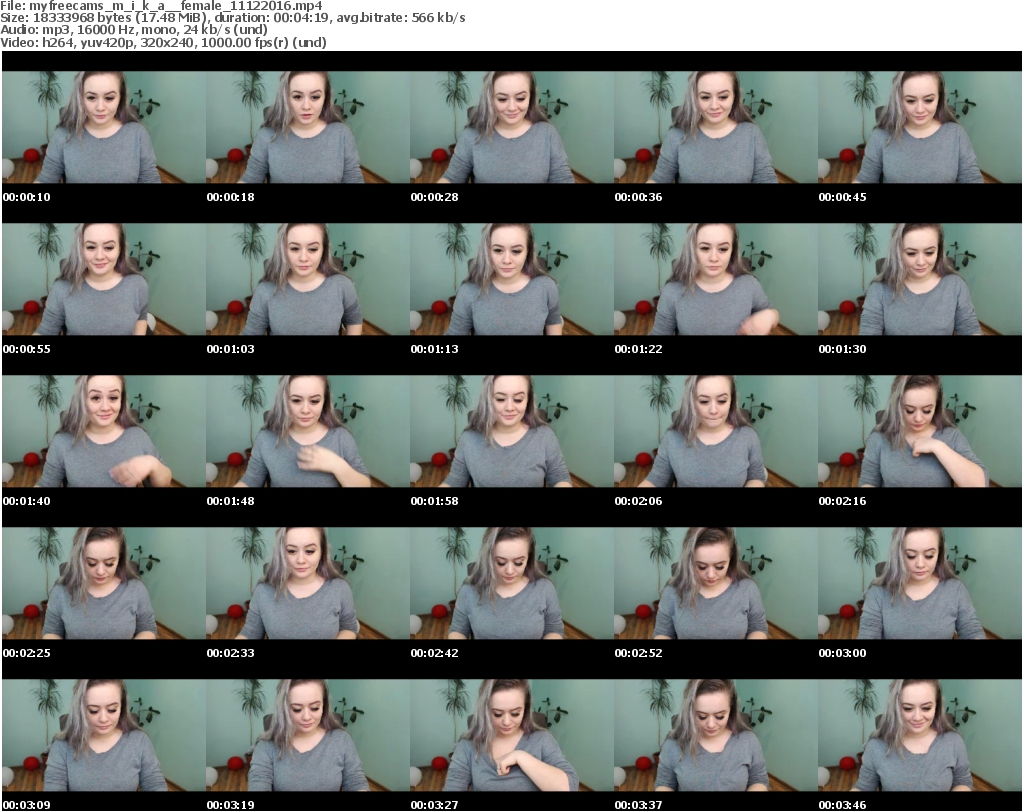Click the Video h264 info line

point(163,42)
